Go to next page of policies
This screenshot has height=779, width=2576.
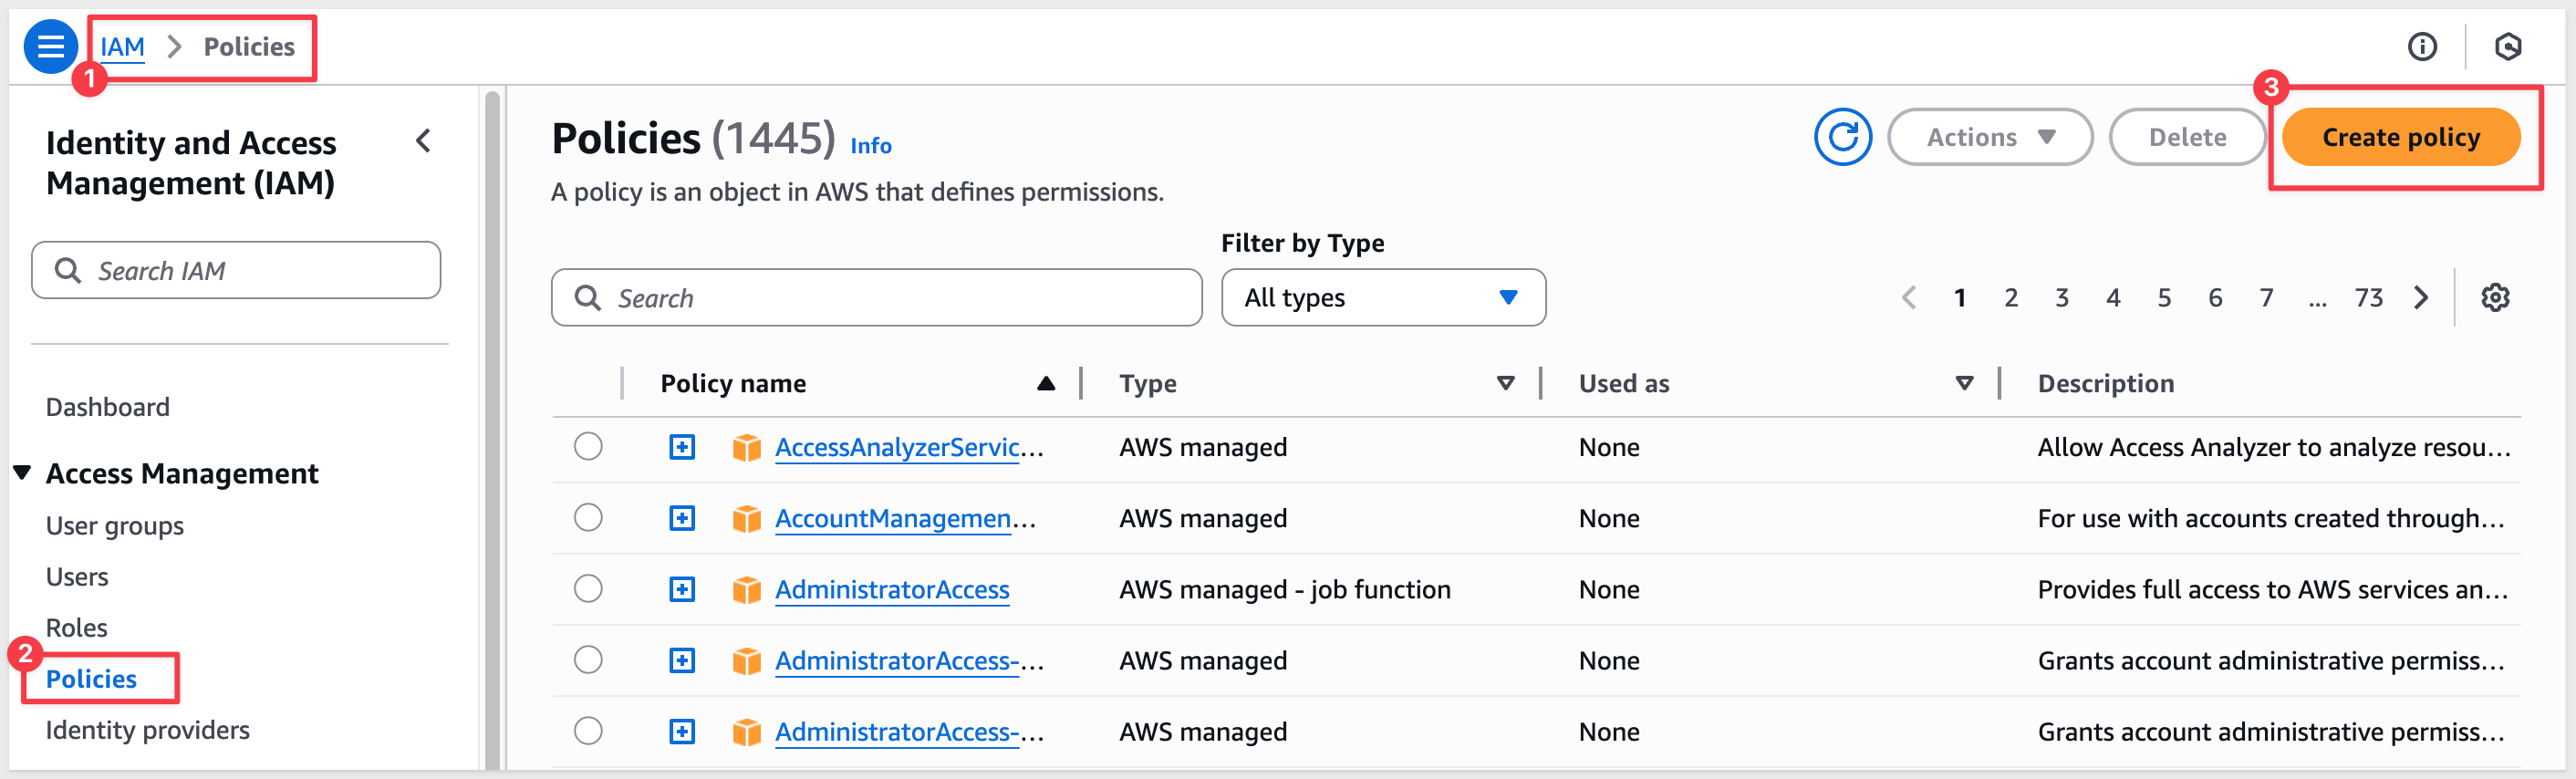point(2420,297)
